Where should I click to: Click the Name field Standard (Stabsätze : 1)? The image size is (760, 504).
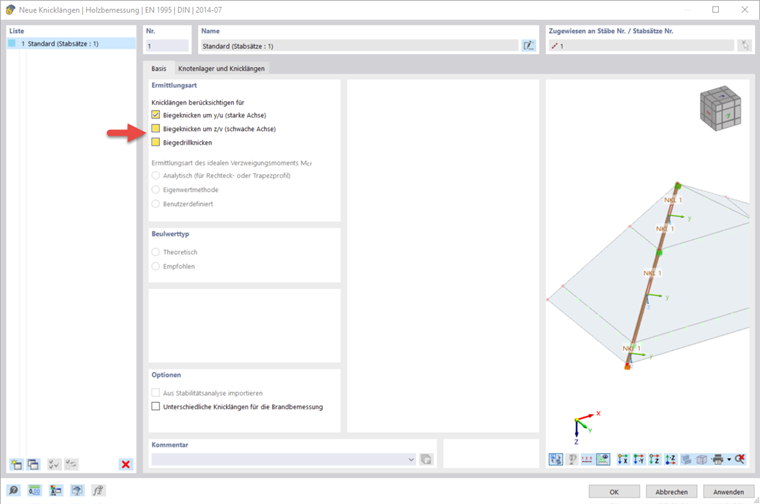[x=359, y=46]
